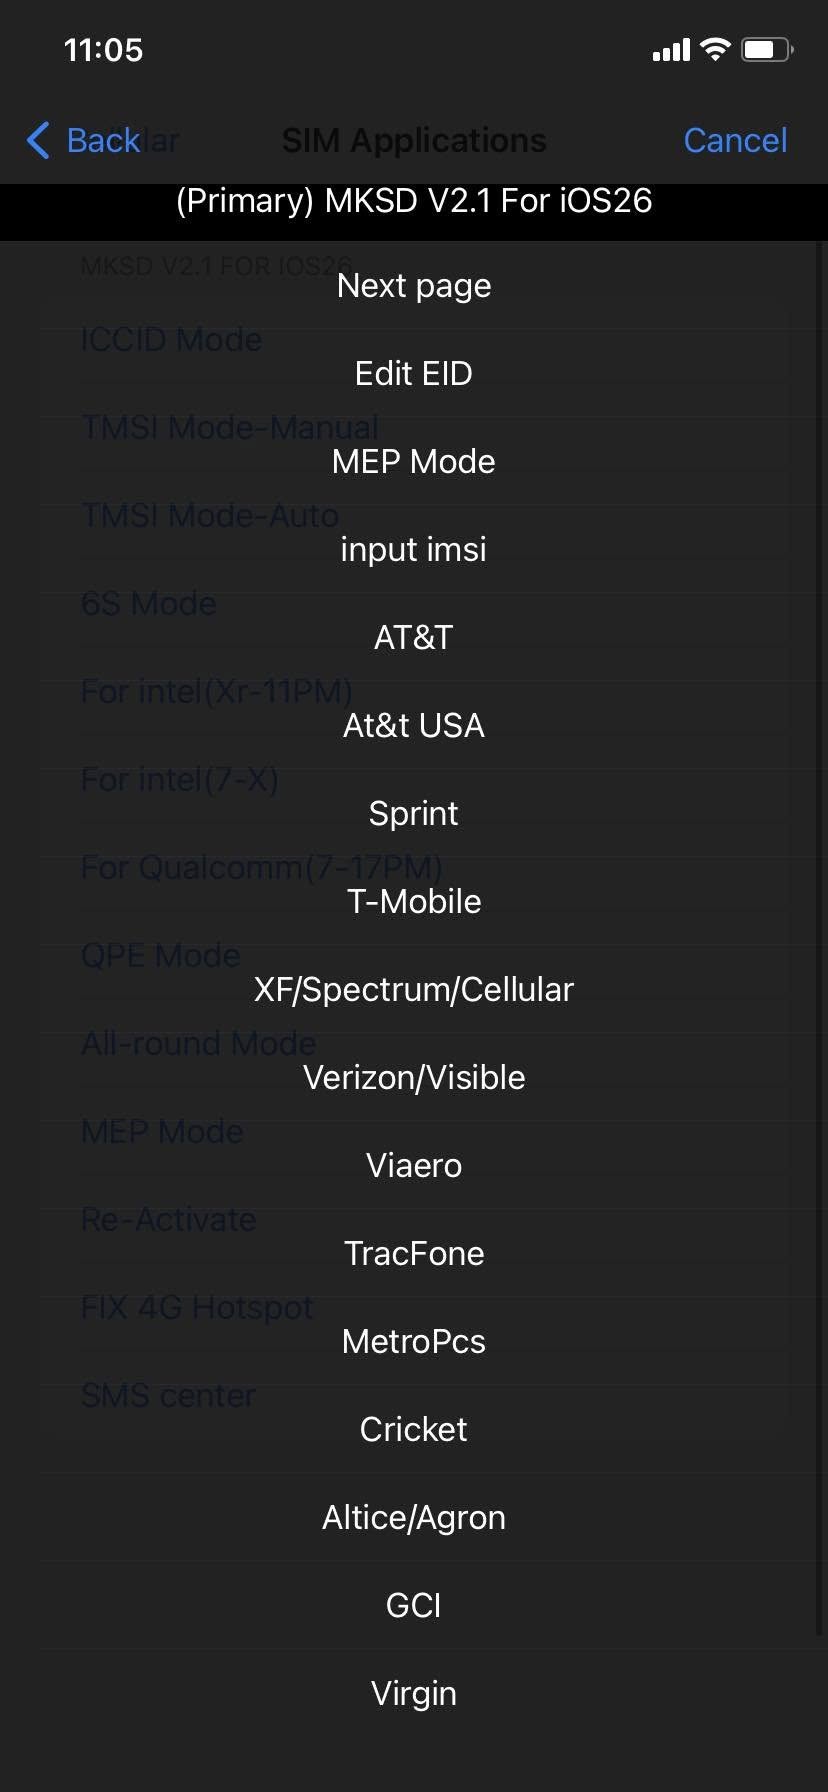Pick the AT&T carrier entry
The width and height of the screenshot is (828, 1792).
(414, 638)
